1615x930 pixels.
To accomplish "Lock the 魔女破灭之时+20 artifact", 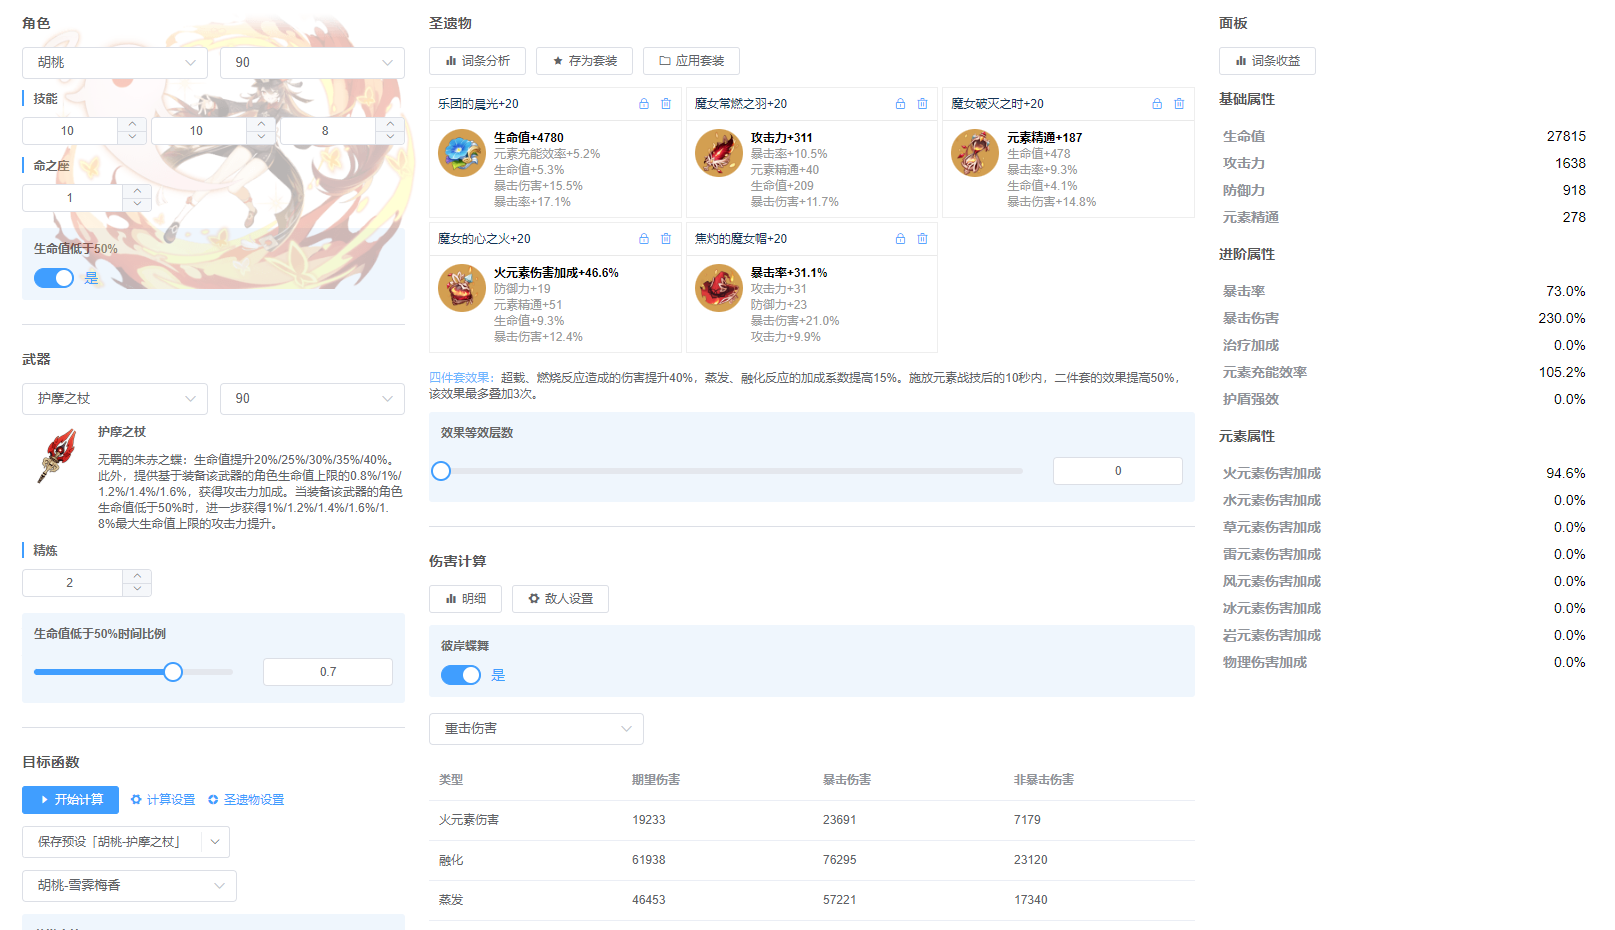I will (x=1157, y=103).
